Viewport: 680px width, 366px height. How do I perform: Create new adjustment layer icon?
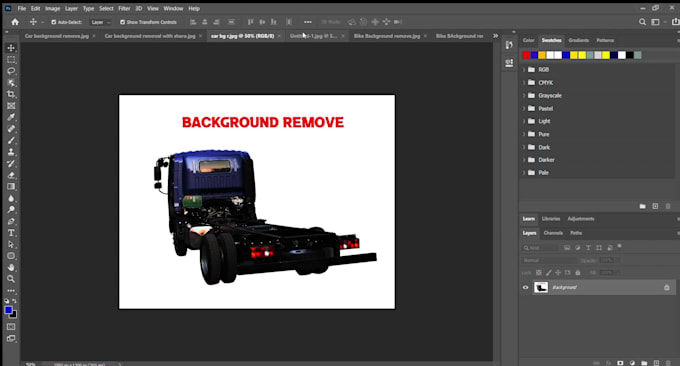pos(632,363)
